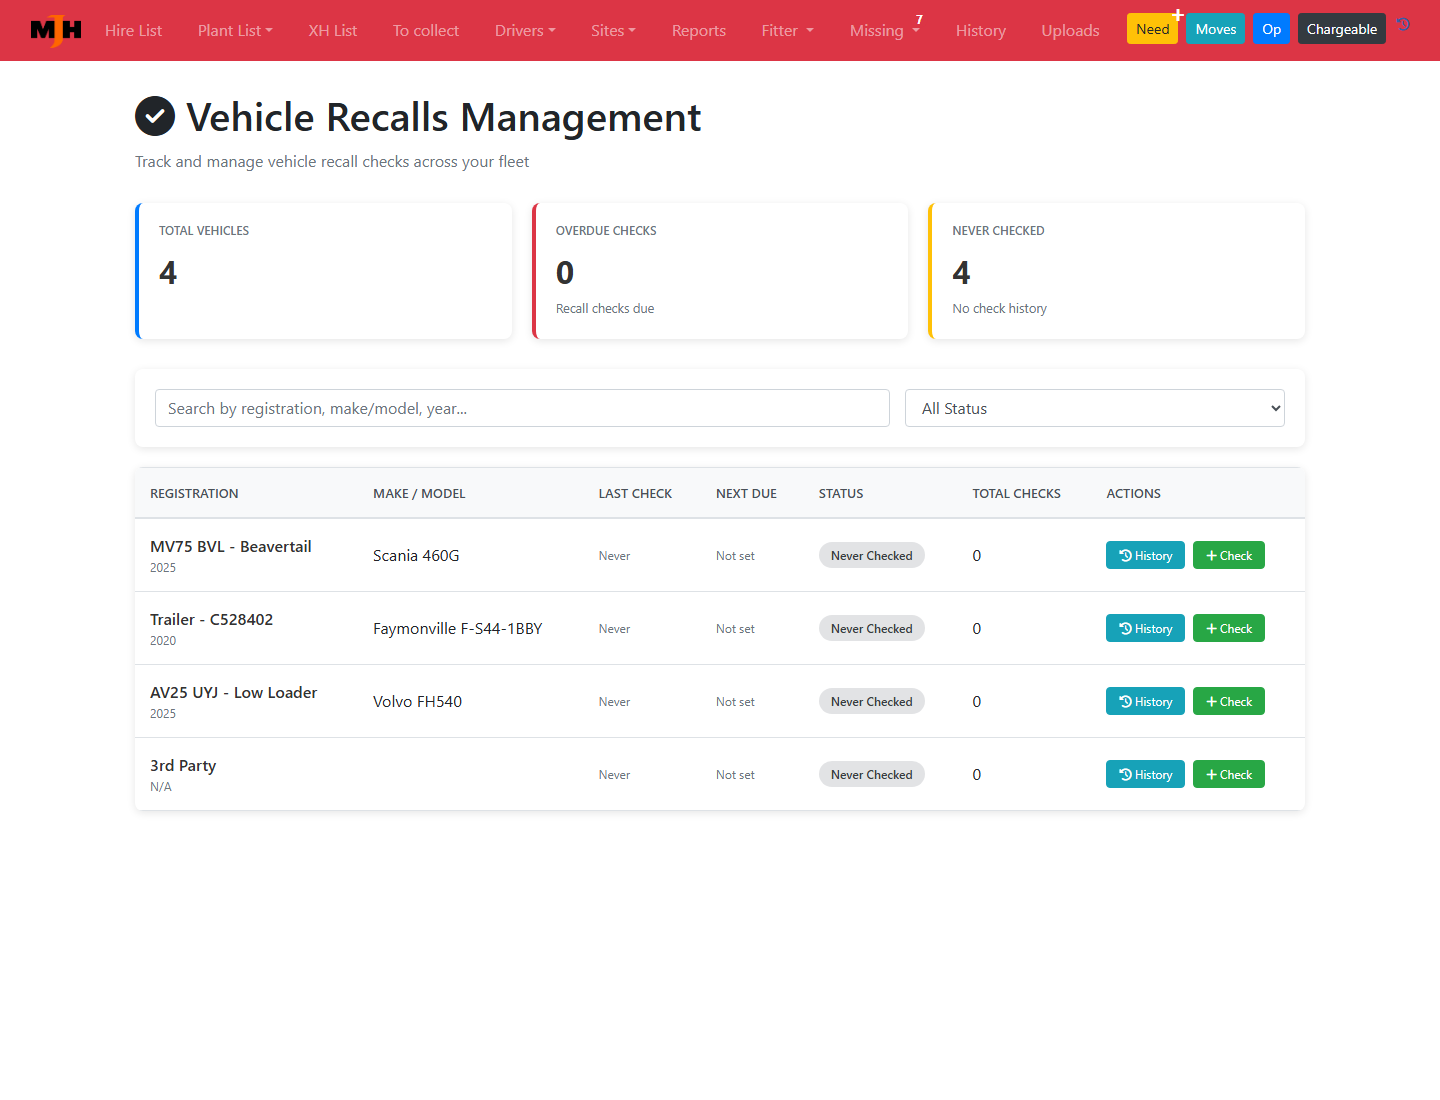Add Check for 3rd Party vehicle
The image size is (1440, 1100).
coord(1228,774)
